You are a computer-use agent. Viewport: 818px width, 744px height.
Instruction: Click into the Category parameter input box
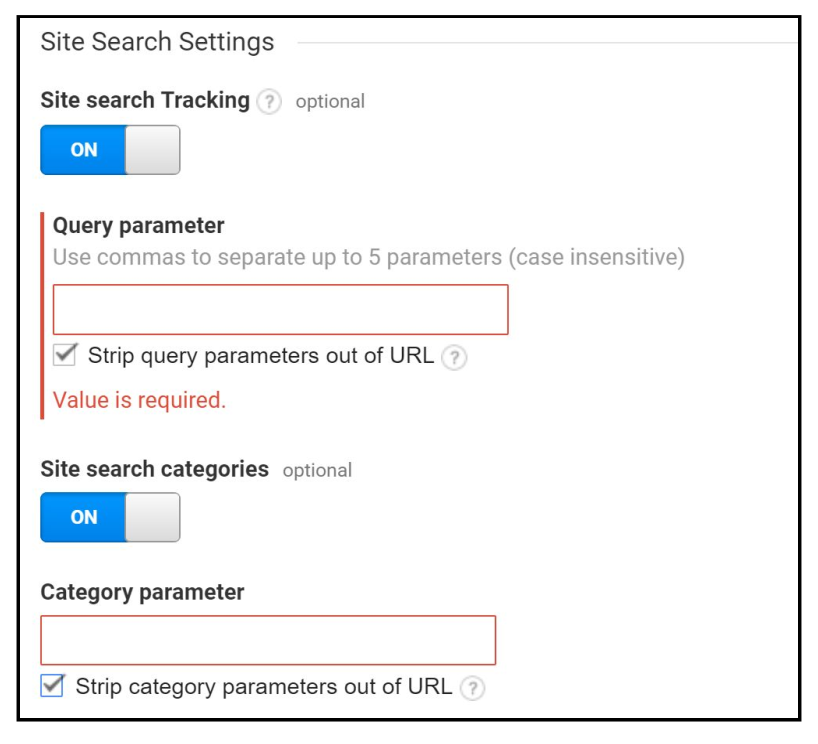[268, 640]
